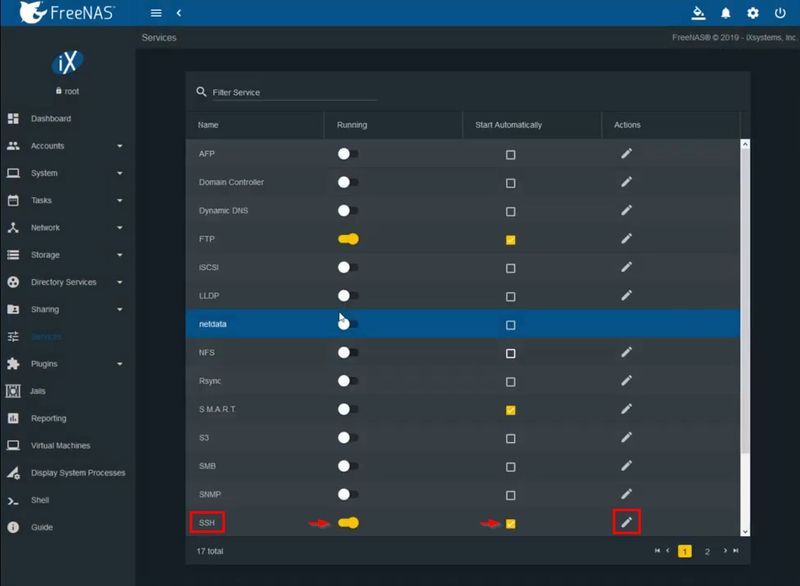The width and height of the screenshot is (800, 586).
Task: Toggle the SSH running switch
Action: coord(349,521)
